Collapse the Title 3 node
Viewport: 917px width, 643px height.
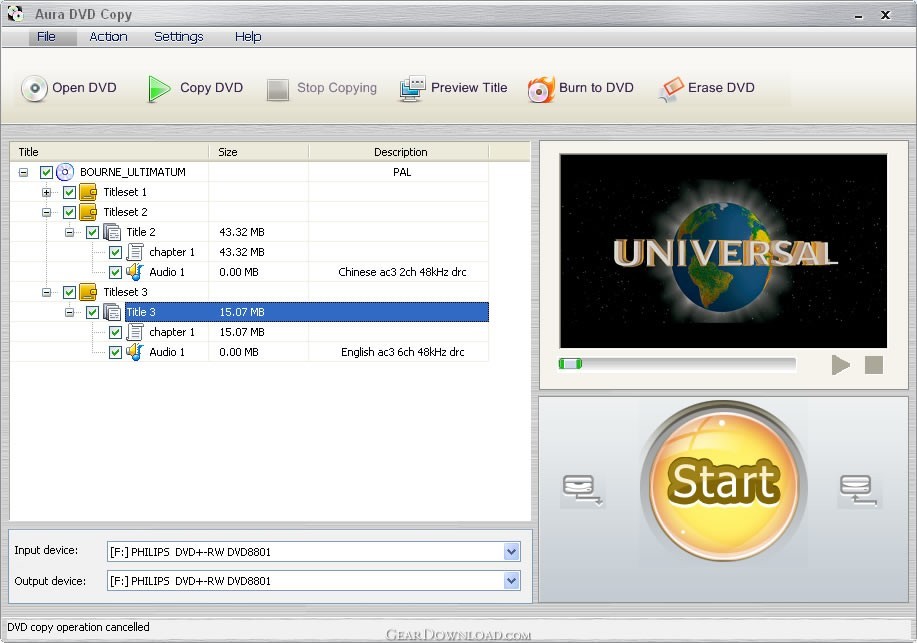point(69,312)
